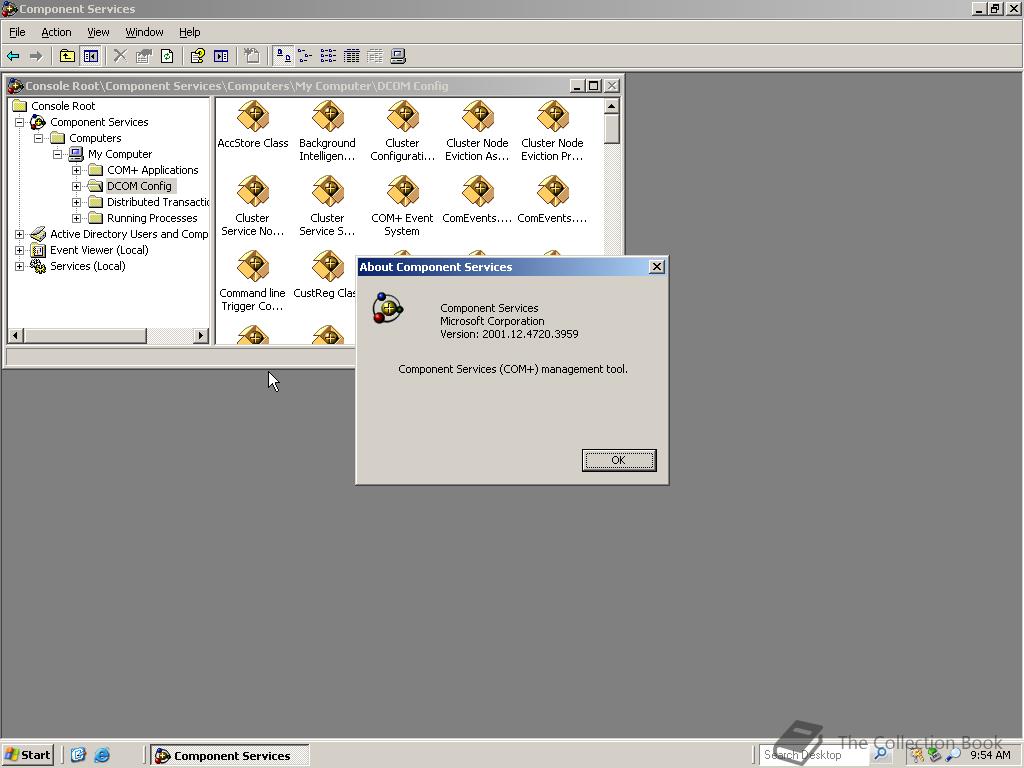Launch Internet Explorer from quick launch
1024x768 pixels.
(x=102, y=755)
